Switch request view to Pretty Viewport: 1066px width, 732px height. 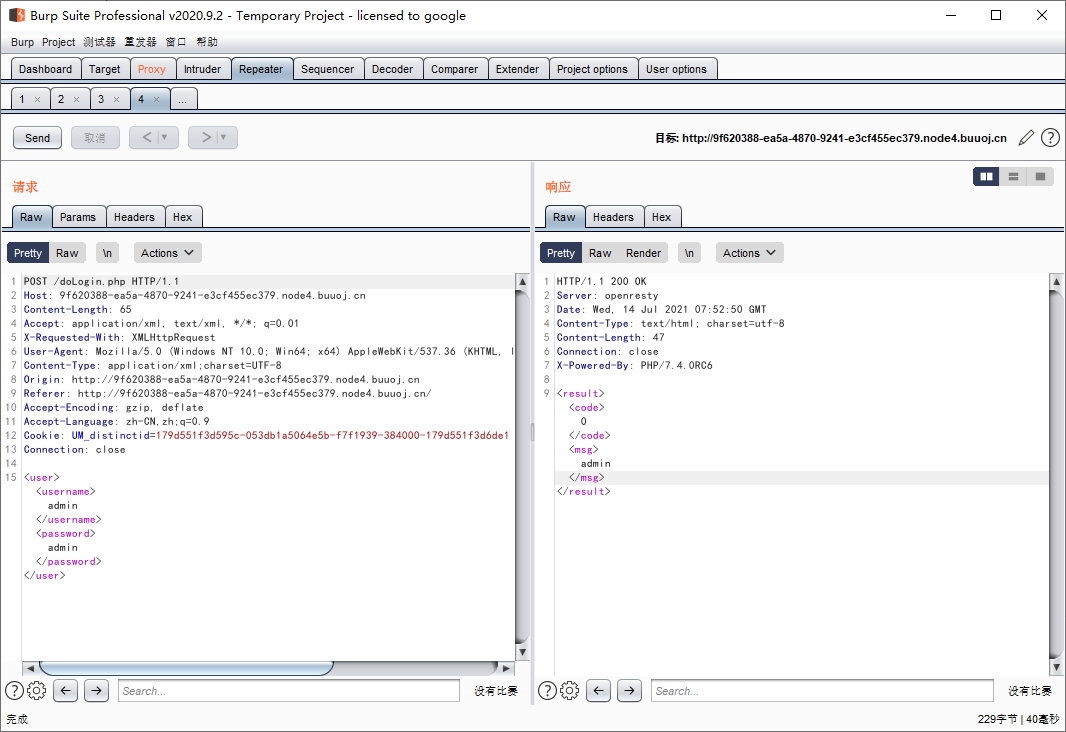pos(28,253)
